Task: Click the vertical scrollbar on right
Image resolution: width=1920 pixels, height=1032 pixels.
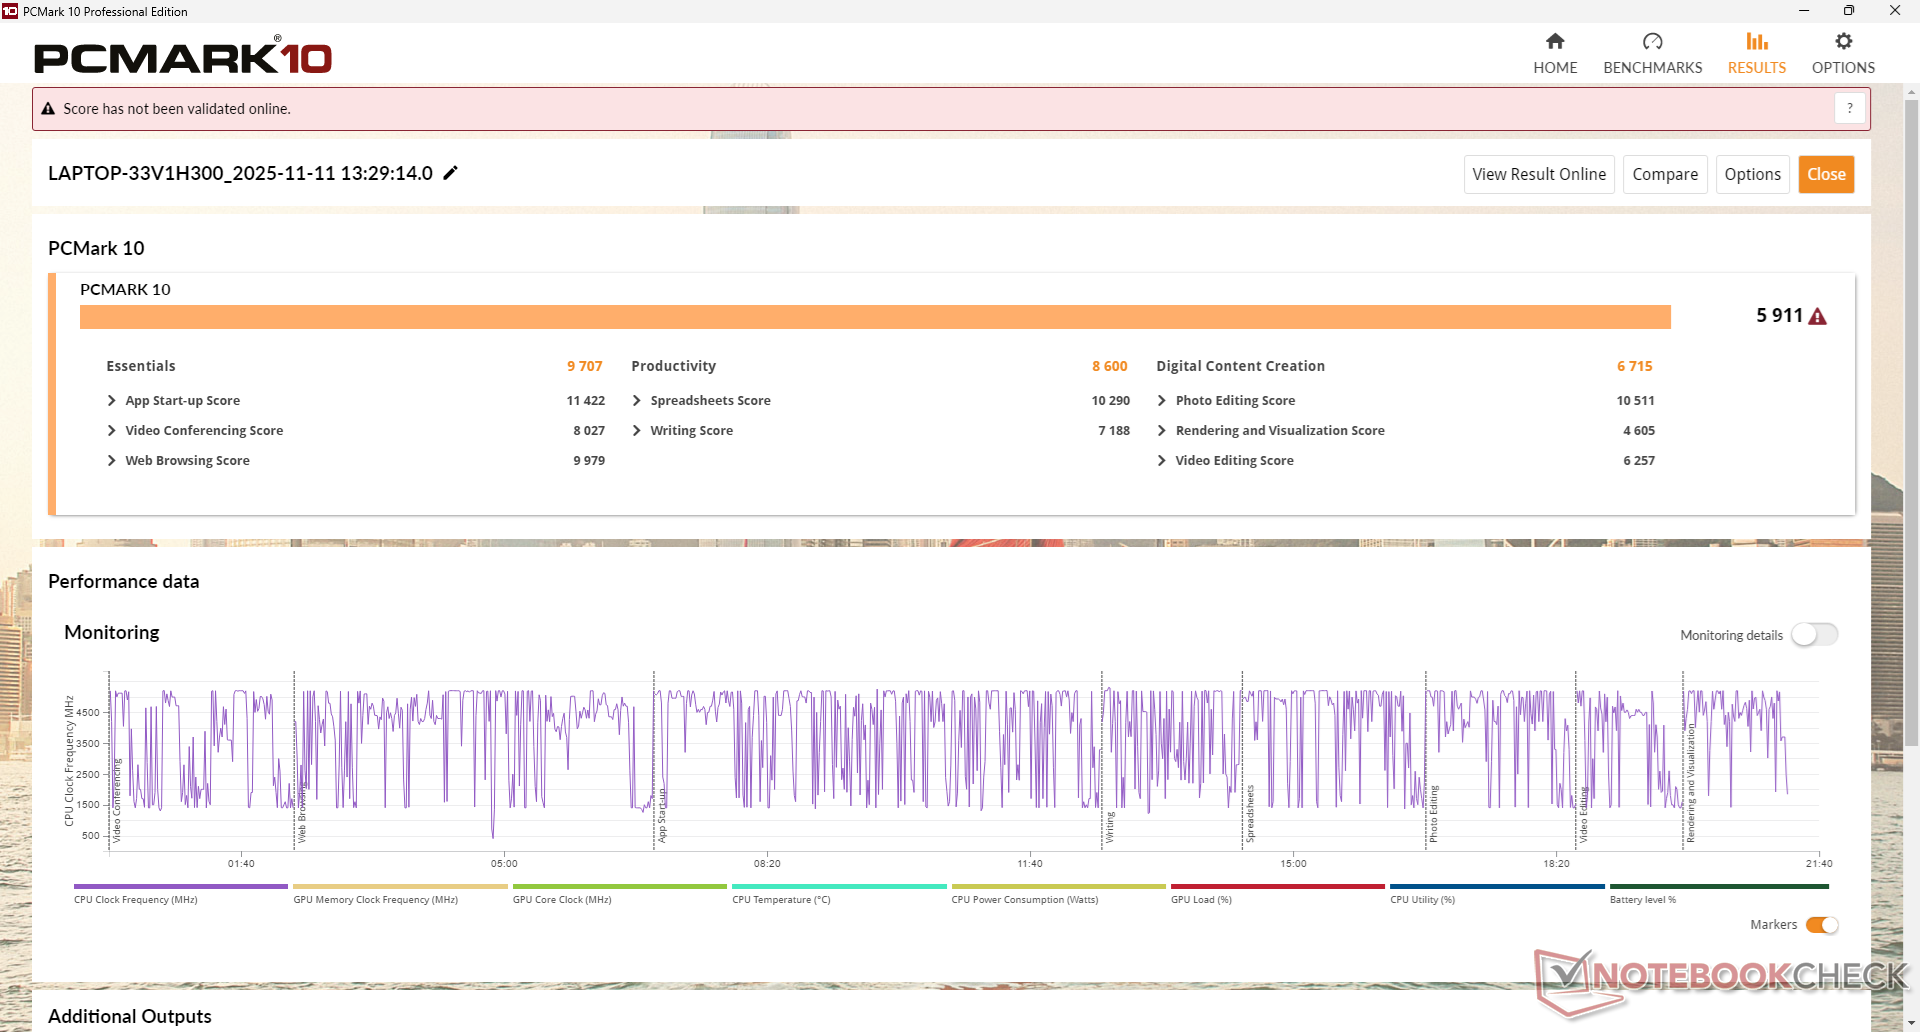Action: click(x=1911, y=420)
